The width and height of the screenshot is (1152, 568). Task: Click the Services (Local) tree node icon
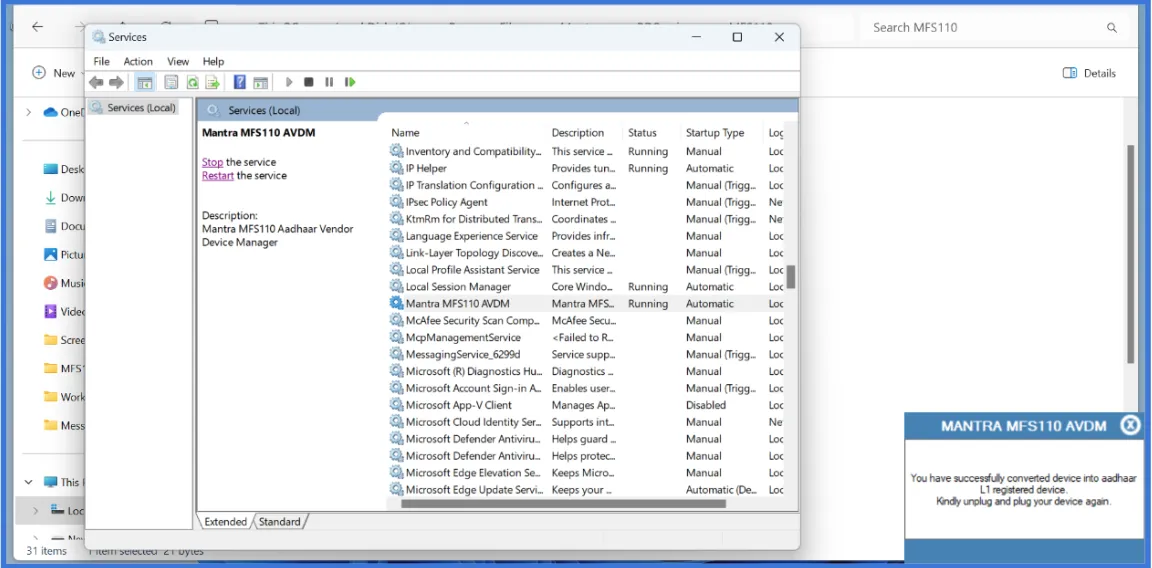96,107
